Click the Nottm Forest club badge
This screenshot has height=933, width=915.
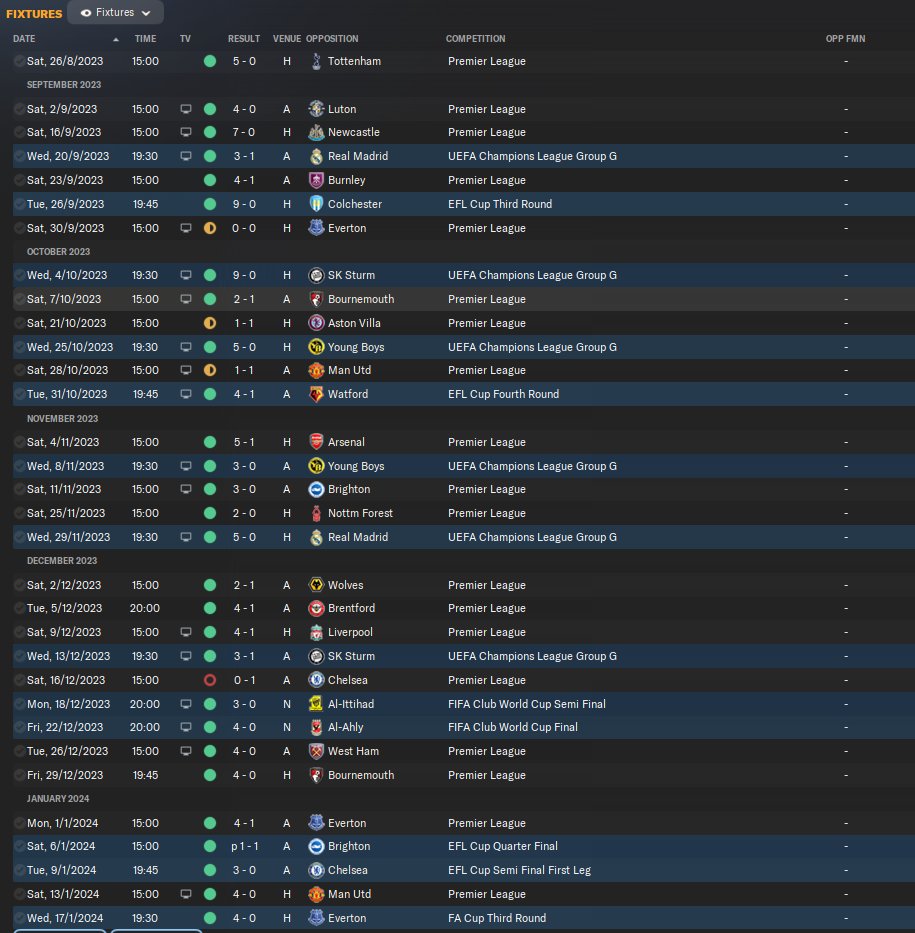(317, 513)
